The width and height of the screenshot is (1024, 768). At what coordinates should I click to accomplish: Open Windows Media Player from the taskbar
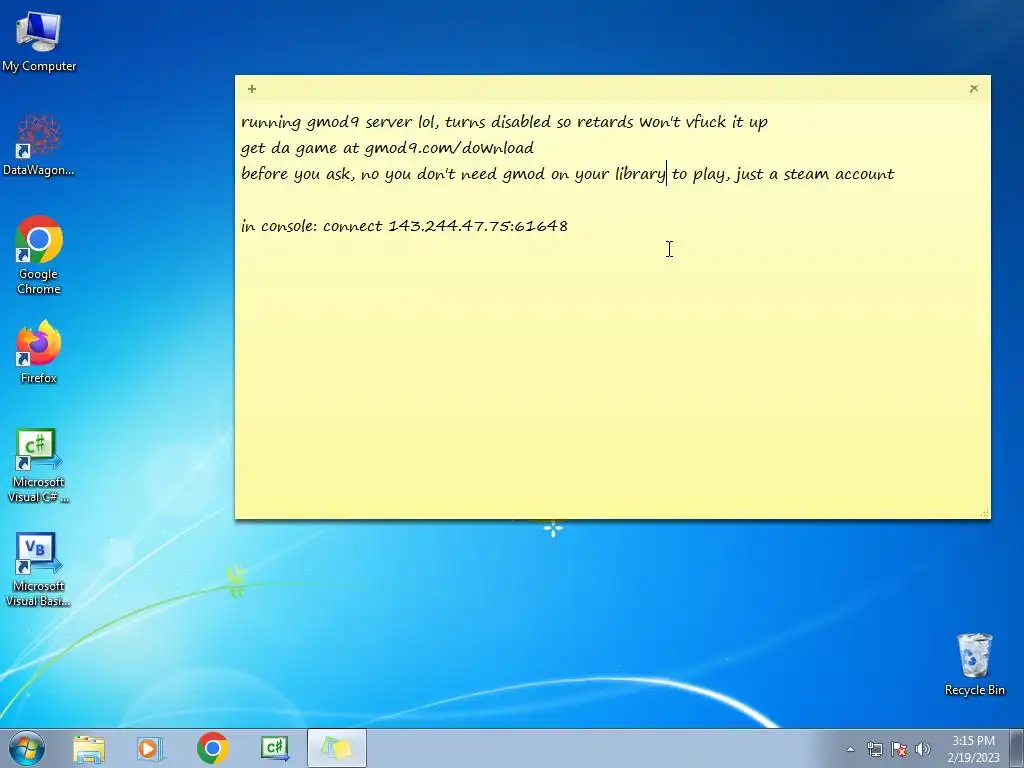[x=150, y=748]
